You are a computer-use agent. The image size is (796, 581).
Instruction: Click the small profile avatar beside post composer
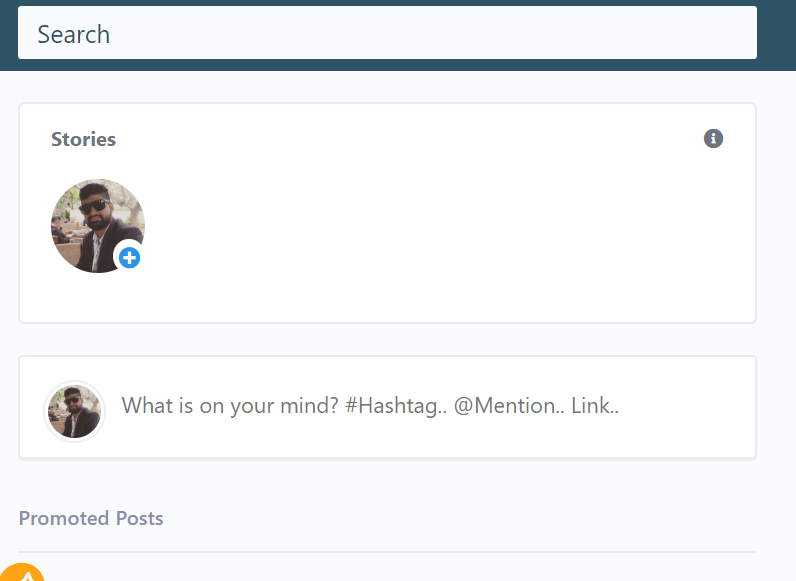(75, 410)
